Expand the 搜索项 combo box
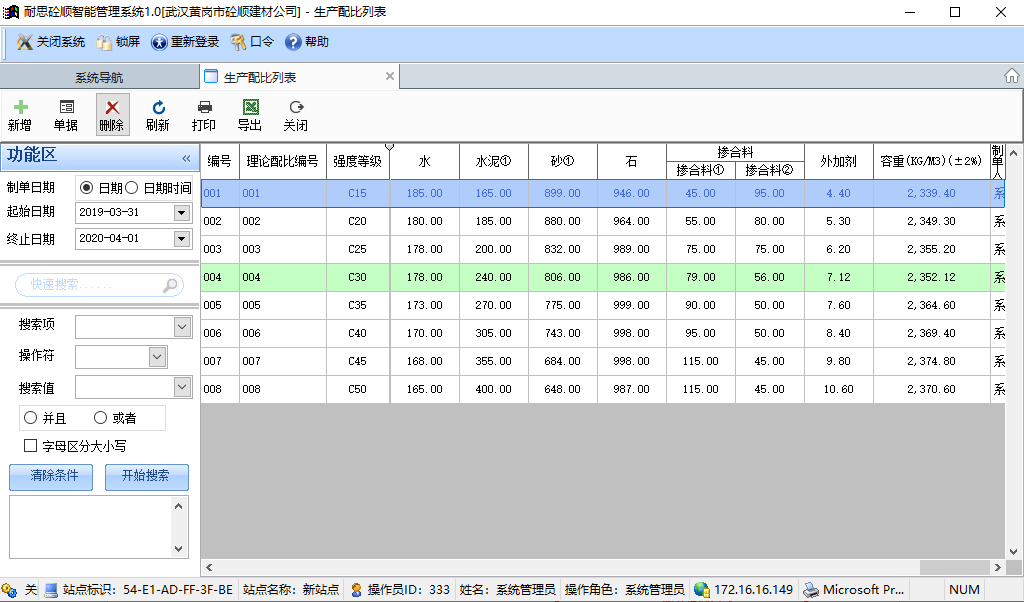The image size is (1024, 602). 182,326
